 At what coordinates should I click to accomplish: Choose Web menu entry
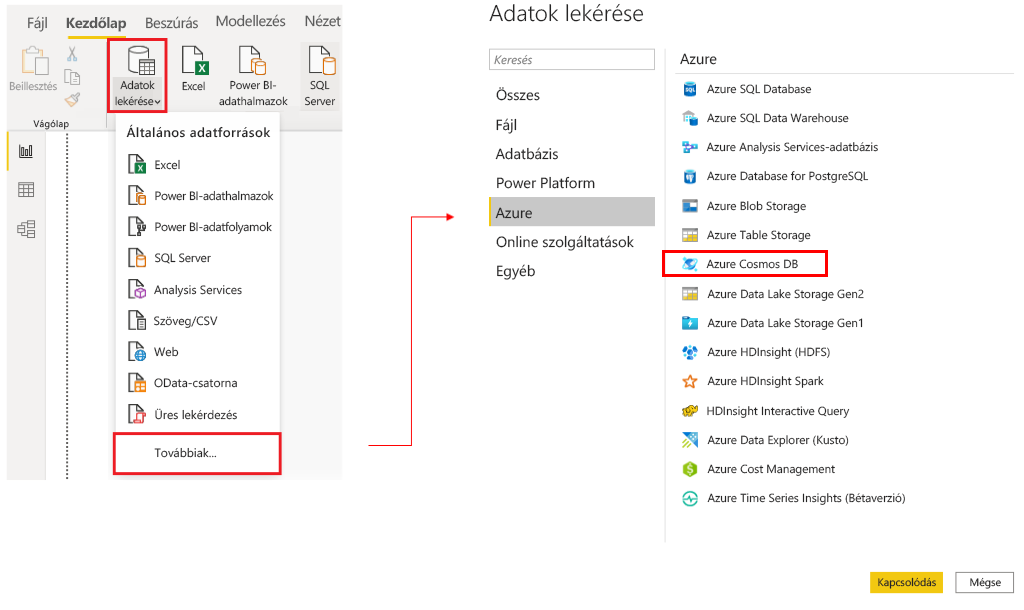point(197,351)
